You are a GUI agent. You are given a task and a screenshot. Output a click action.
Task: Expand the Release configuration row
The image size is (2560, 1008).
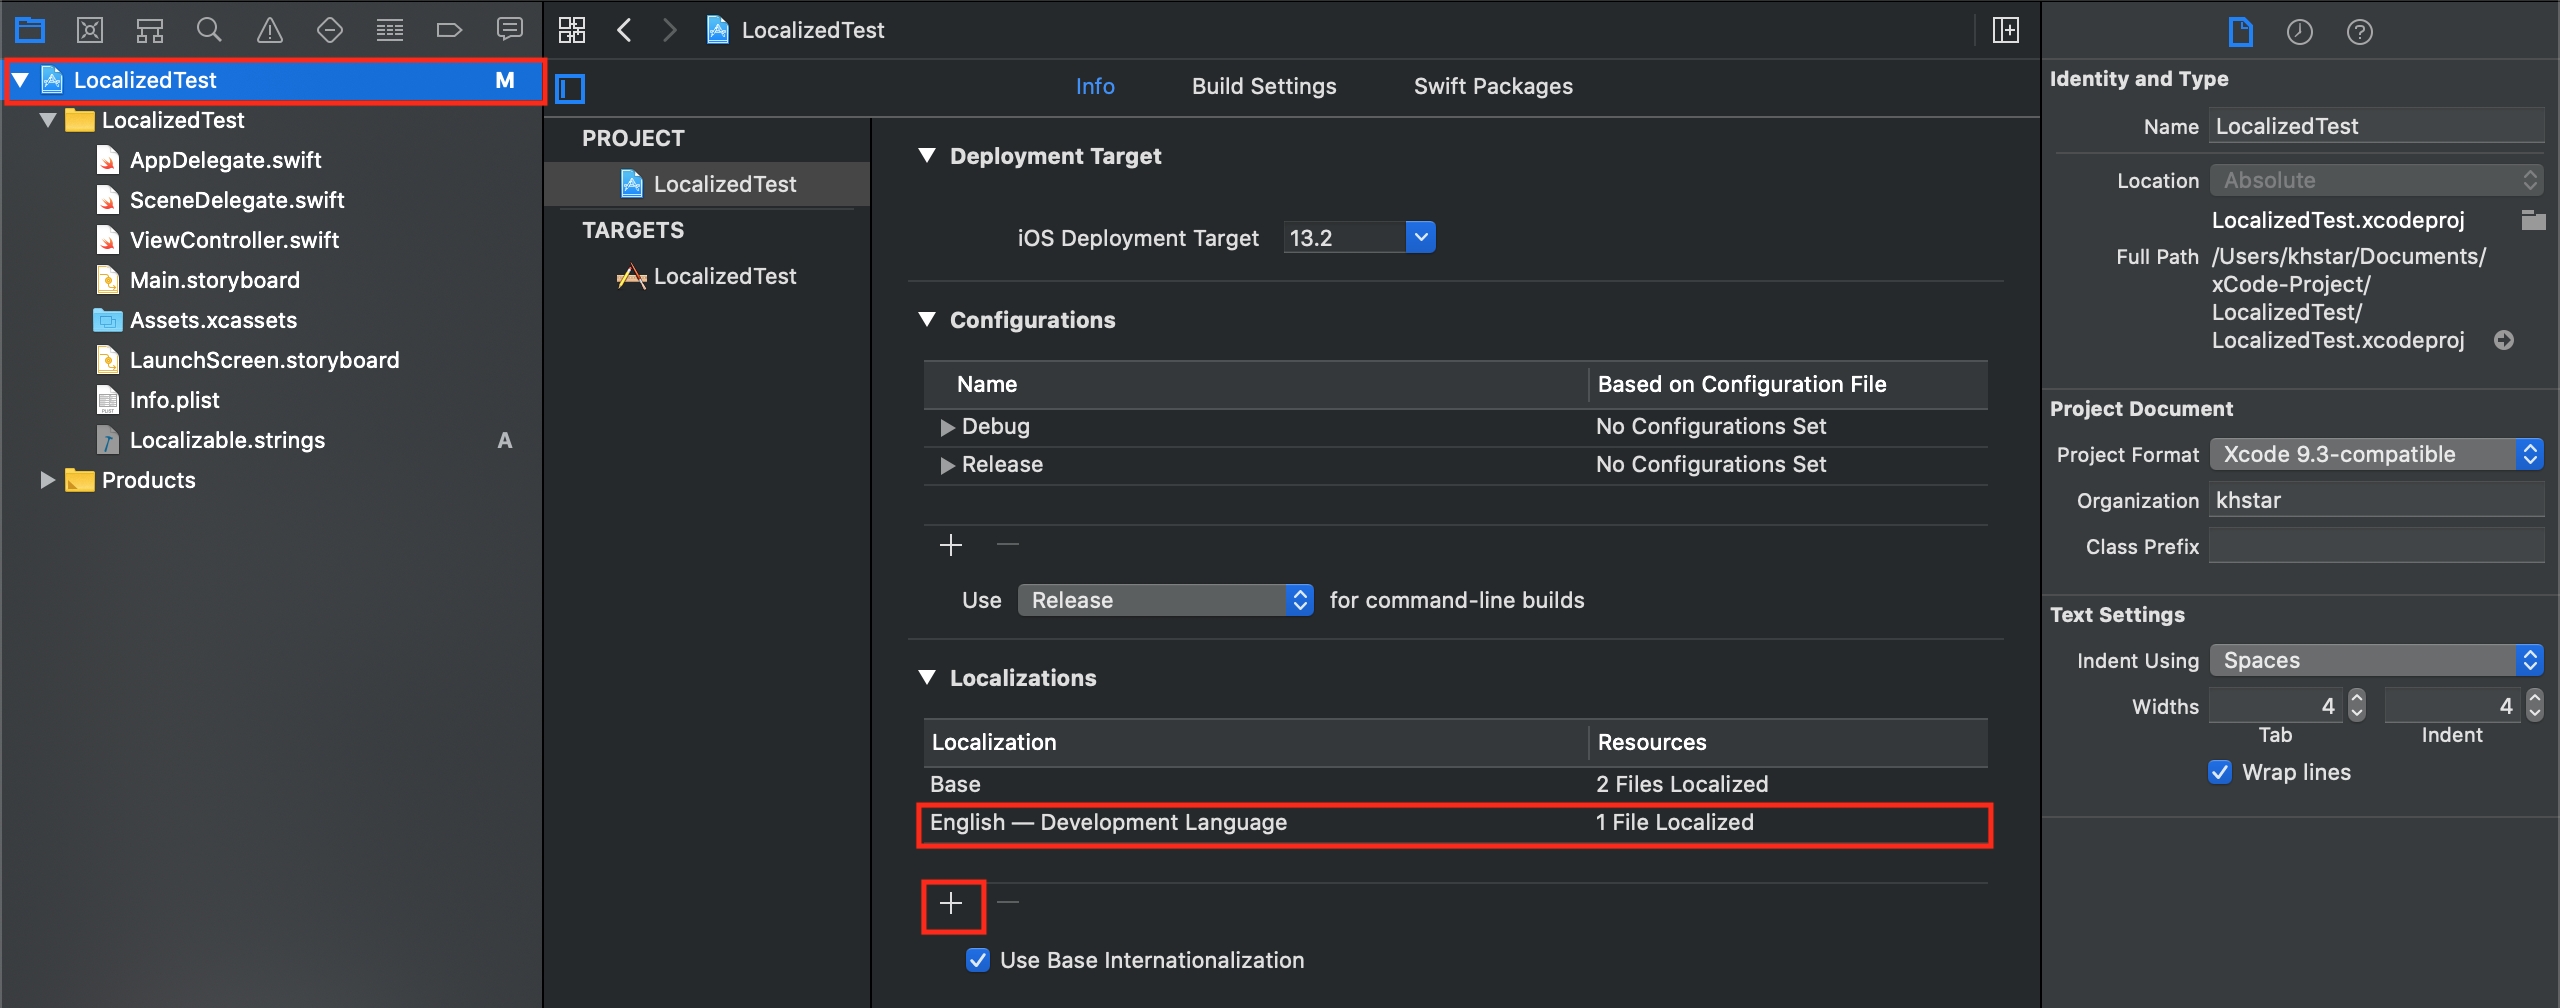[x=947, y=465]
